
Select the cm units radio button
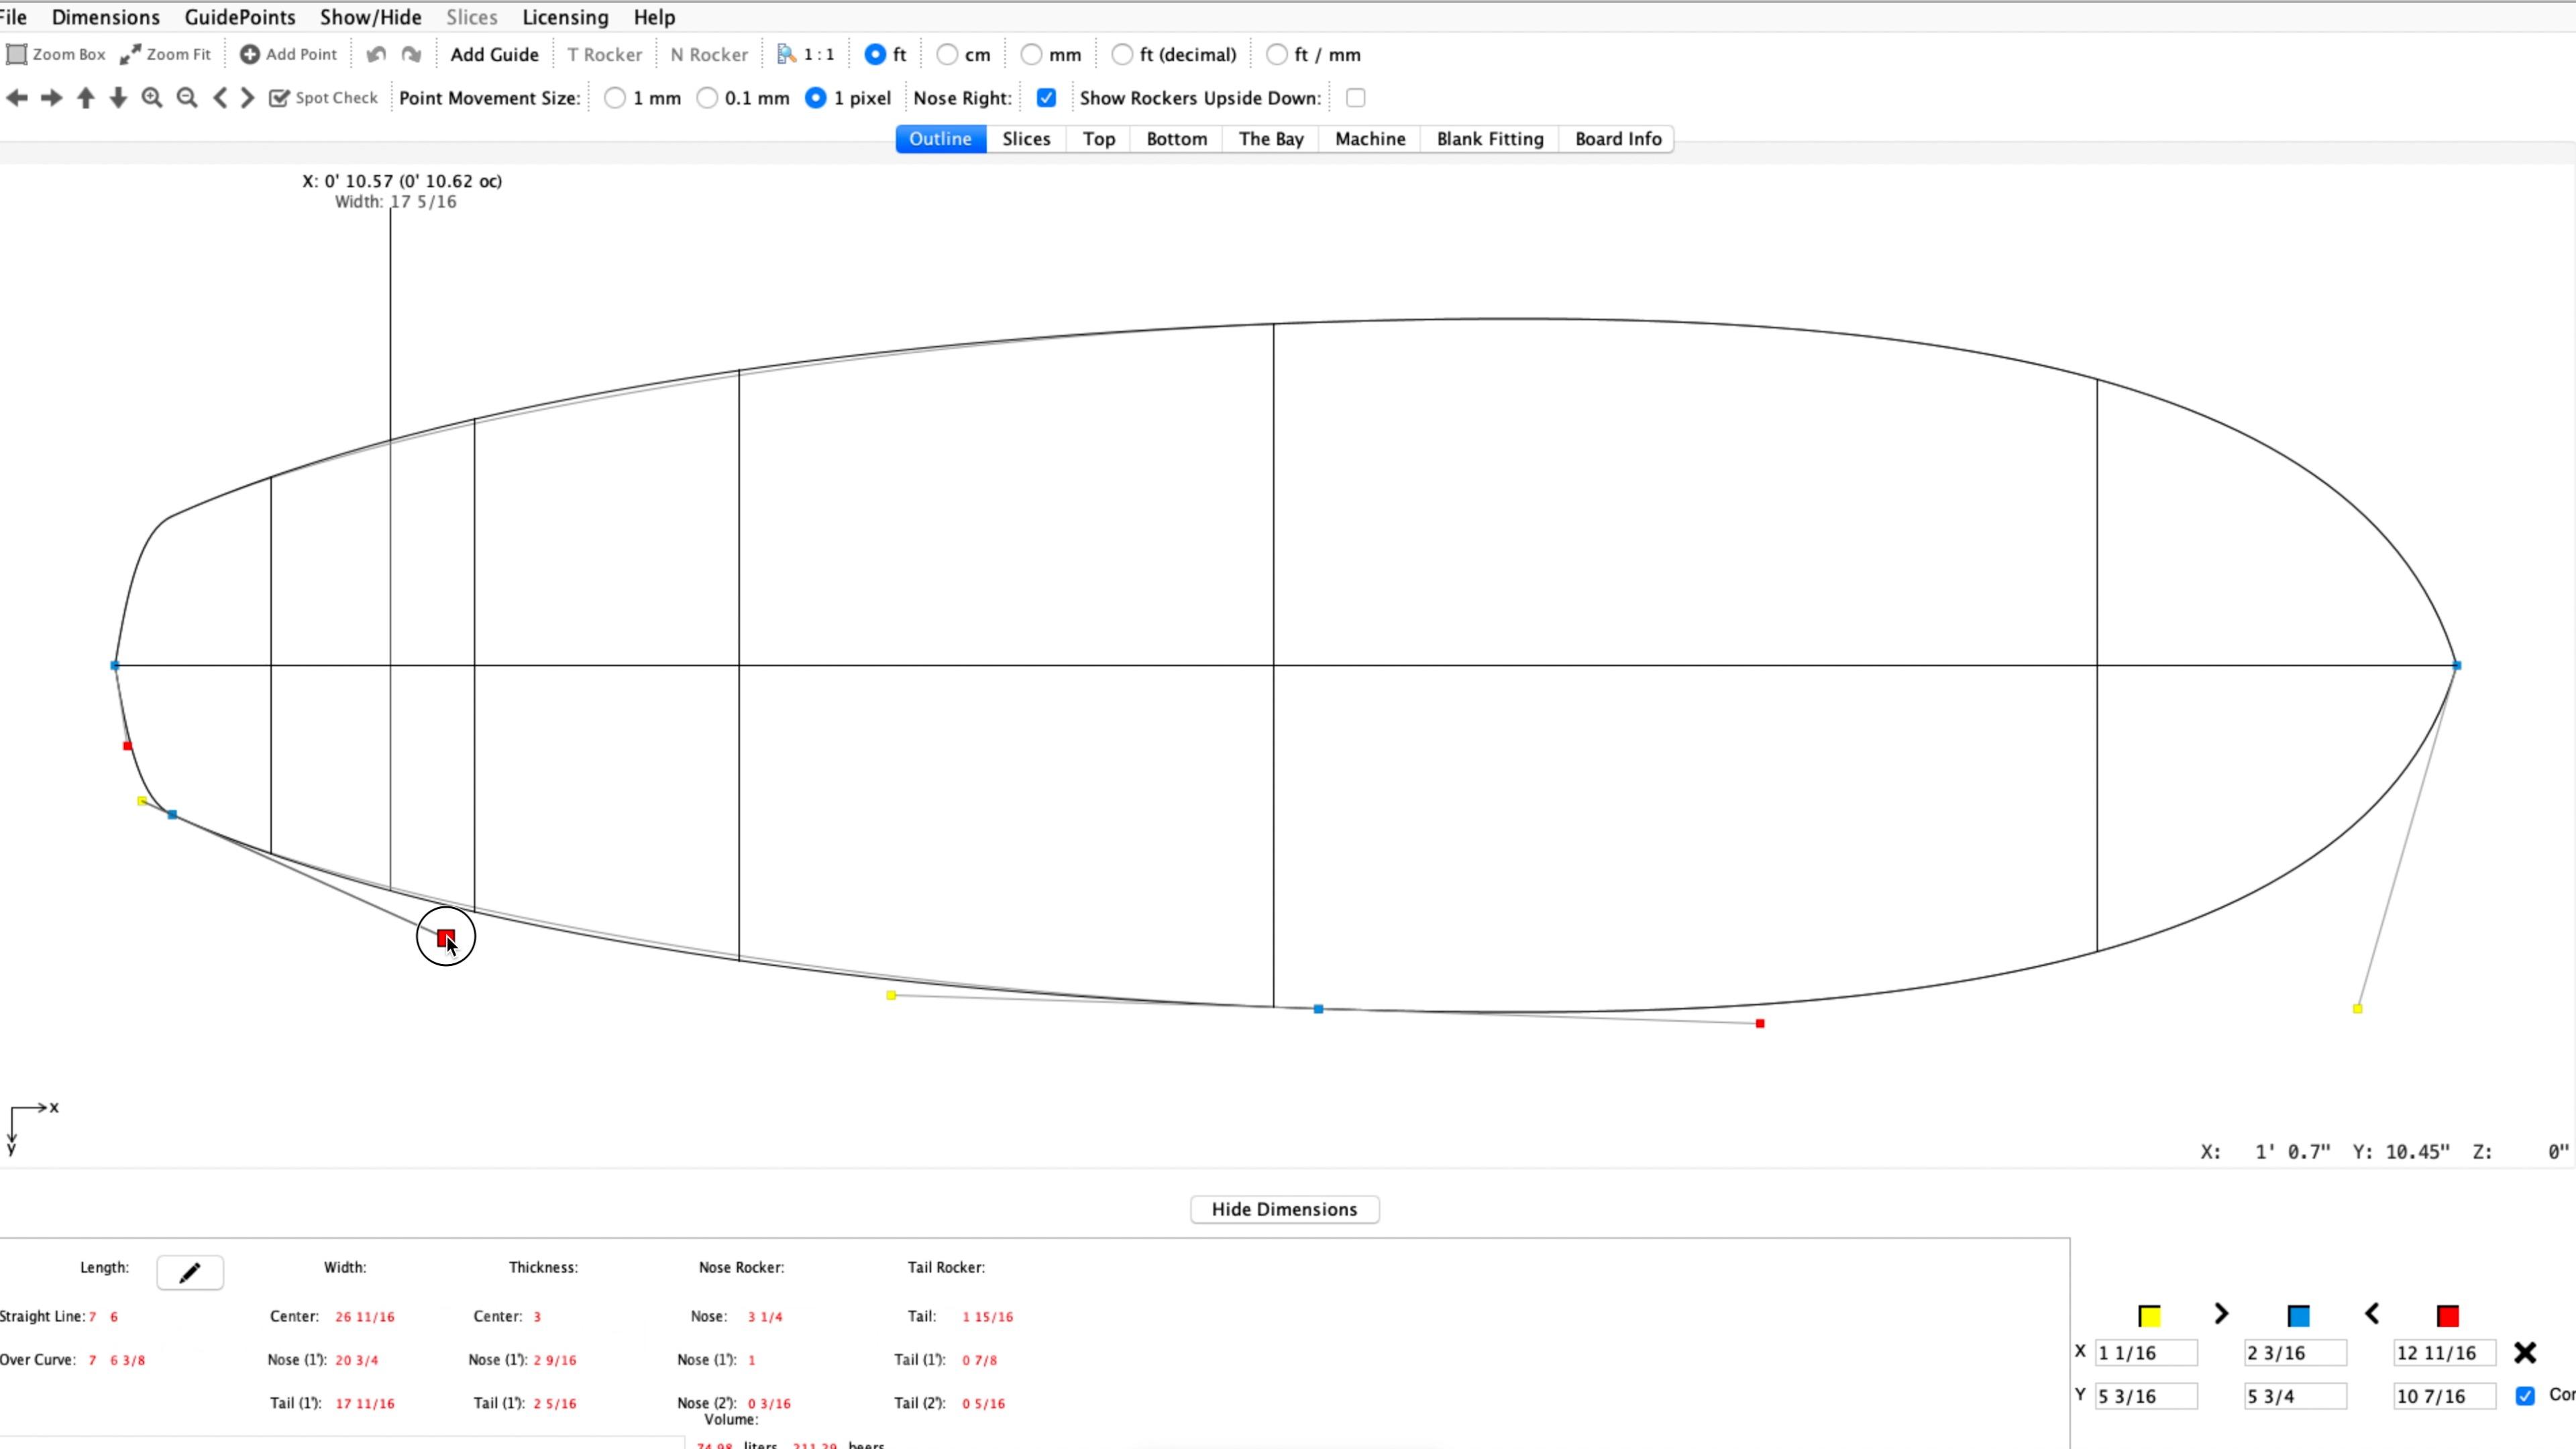click(947, 55)
